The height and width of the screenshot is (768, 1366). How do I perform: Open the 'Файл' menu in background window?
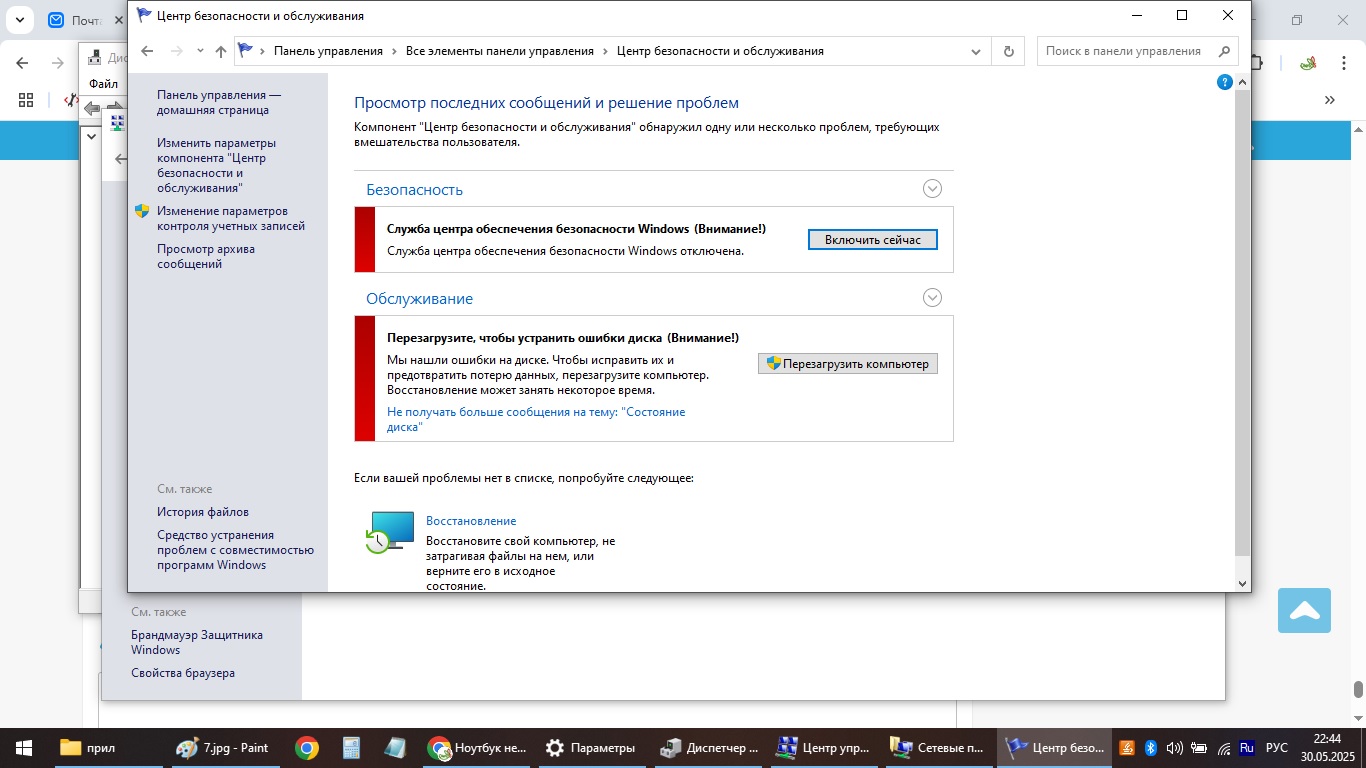pos(103,84)
